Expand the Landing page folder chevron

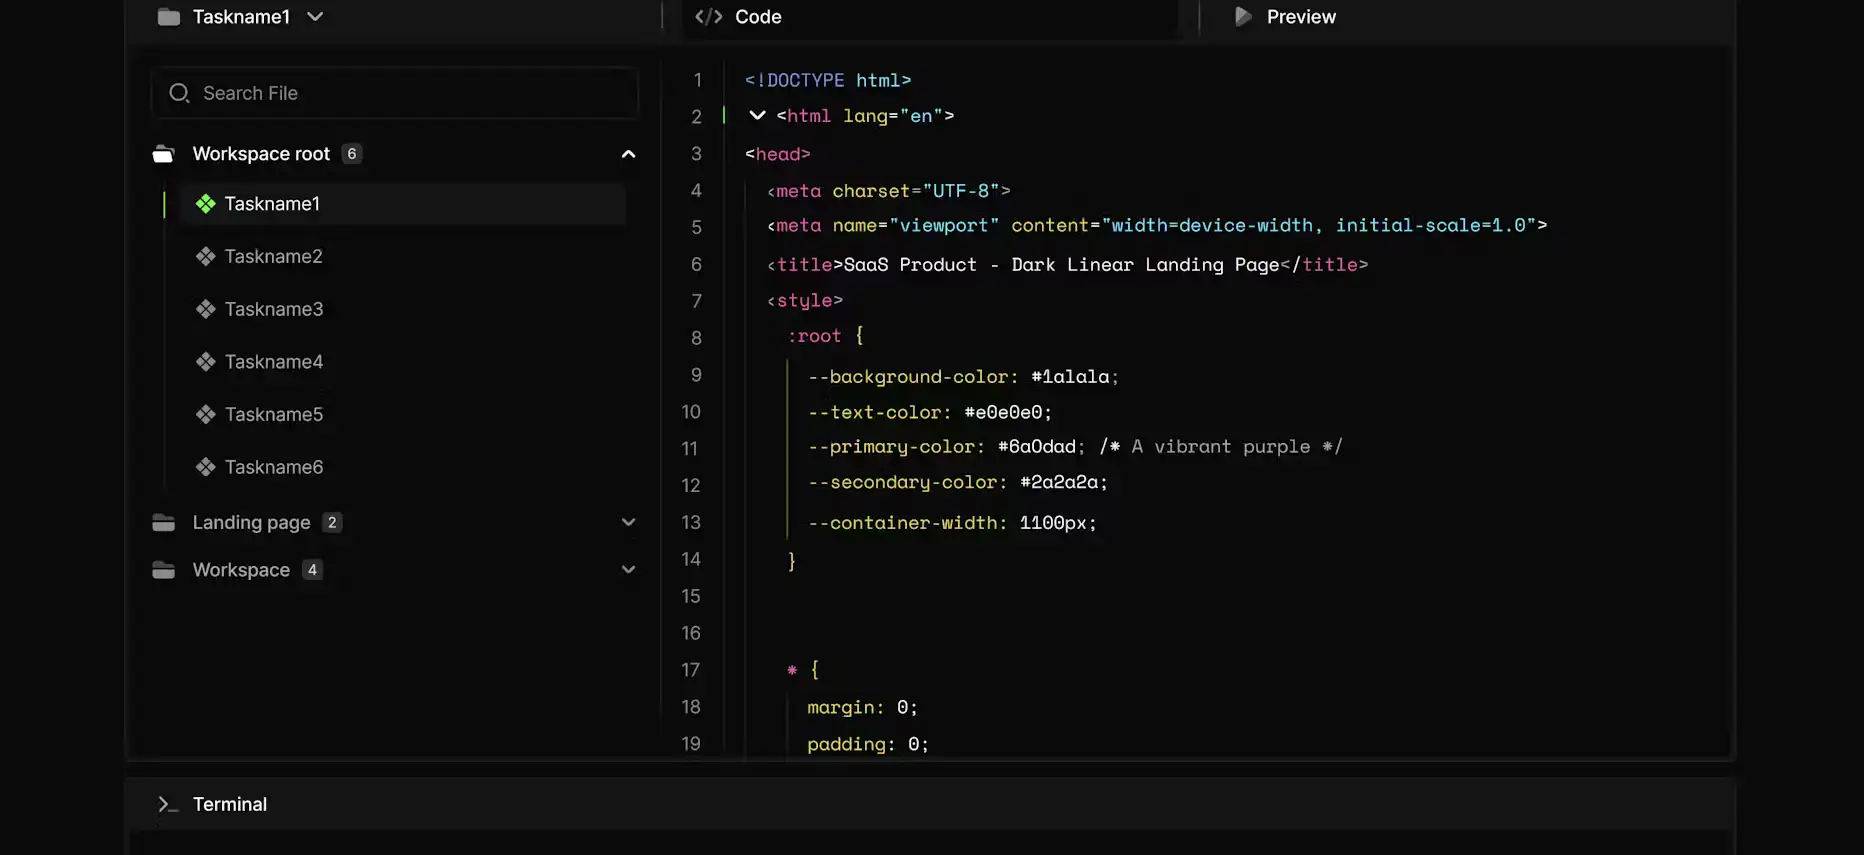[x=628, y=522]
